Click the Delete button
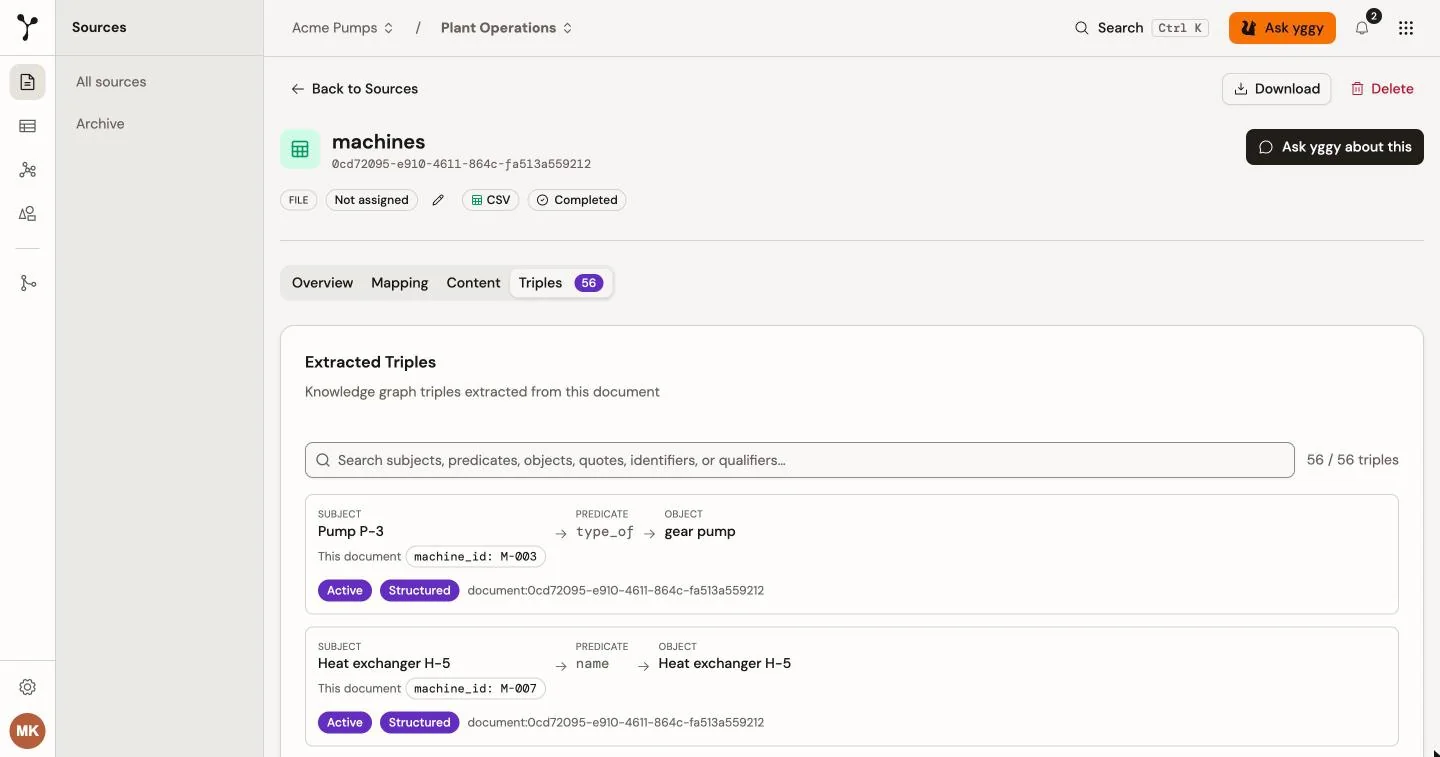The width and height of the screenshot is (1440, 757). [1382, 89]
